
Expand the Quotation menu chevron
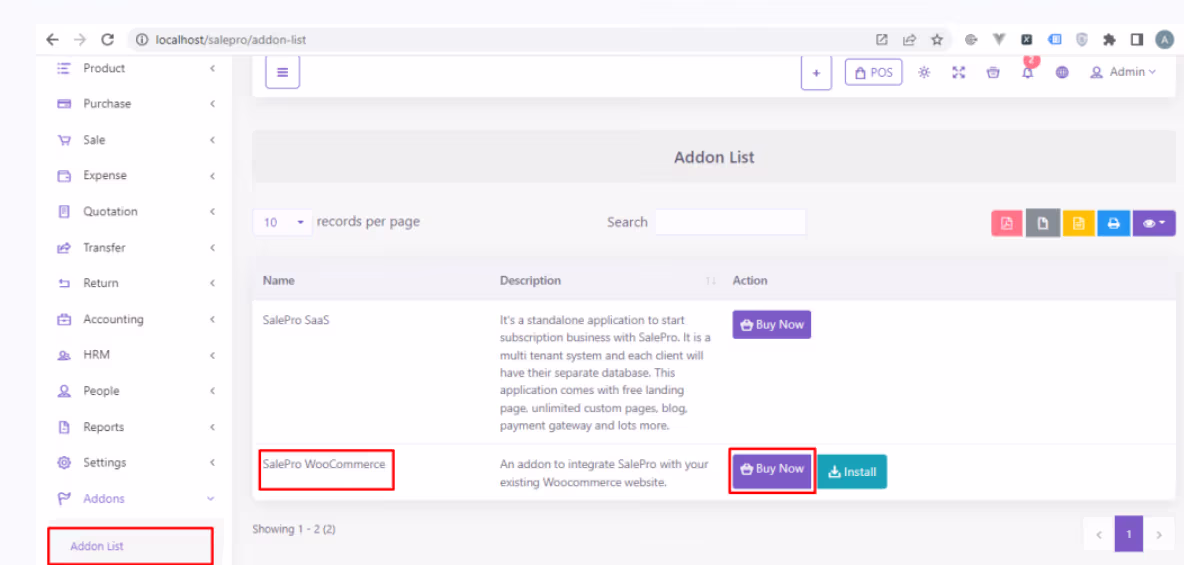pyautogui.click(x=212, y=211)
